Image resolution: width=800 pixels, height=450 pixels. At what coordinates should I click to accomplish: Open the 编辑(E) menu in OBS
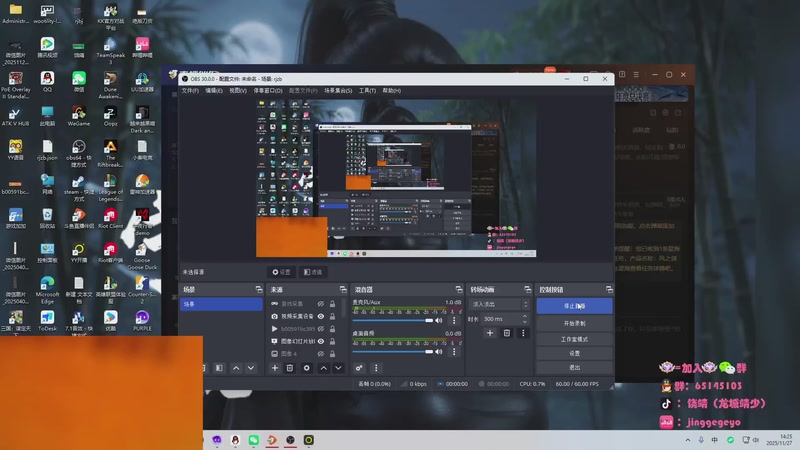[x=214, y=90]
